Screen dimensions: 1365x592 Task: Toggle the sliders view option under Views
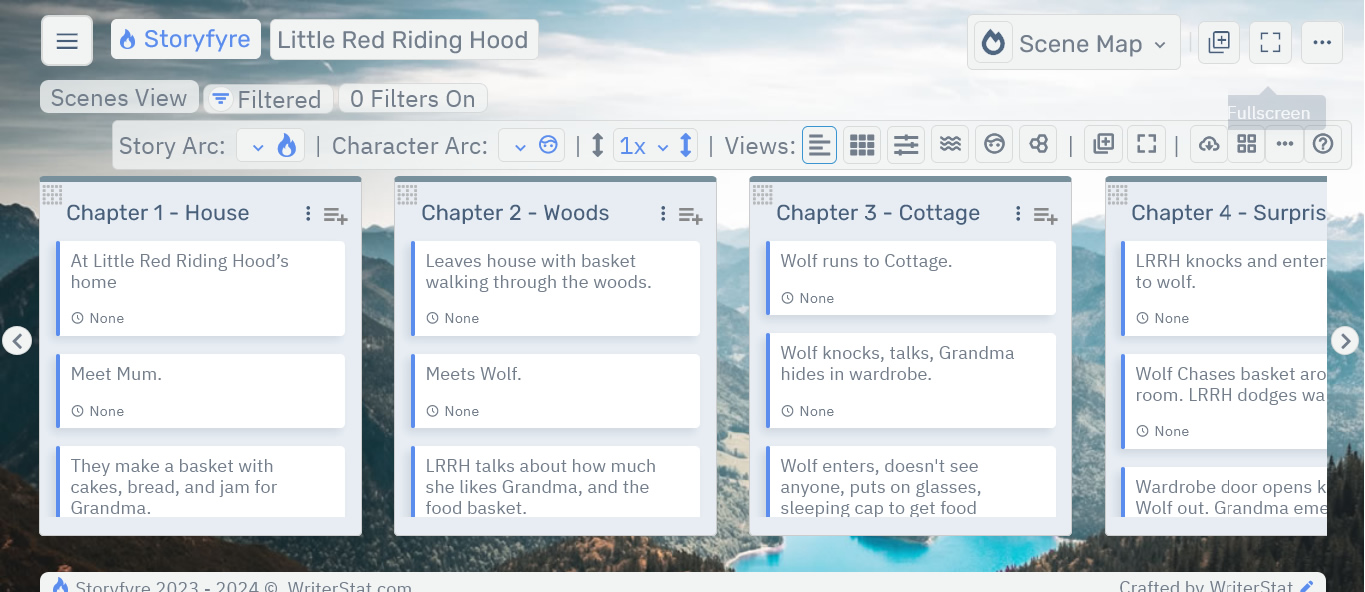click(x=905, y=144)
